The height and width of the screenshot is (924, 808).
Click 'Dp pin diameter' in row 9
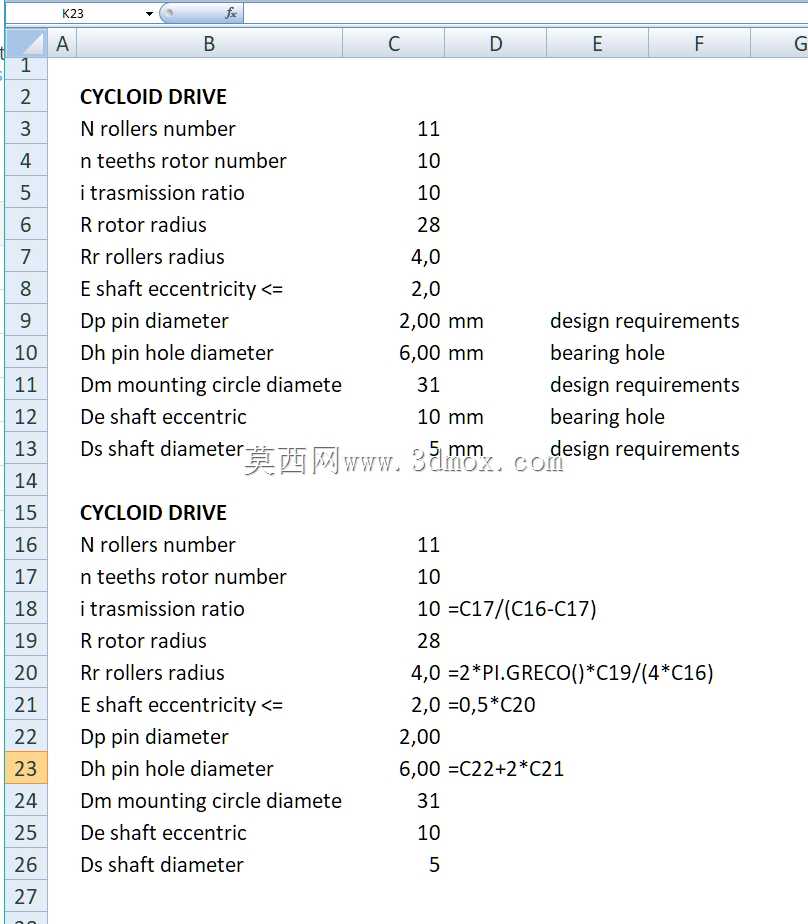pyautogui.click(x=154, y=321)
